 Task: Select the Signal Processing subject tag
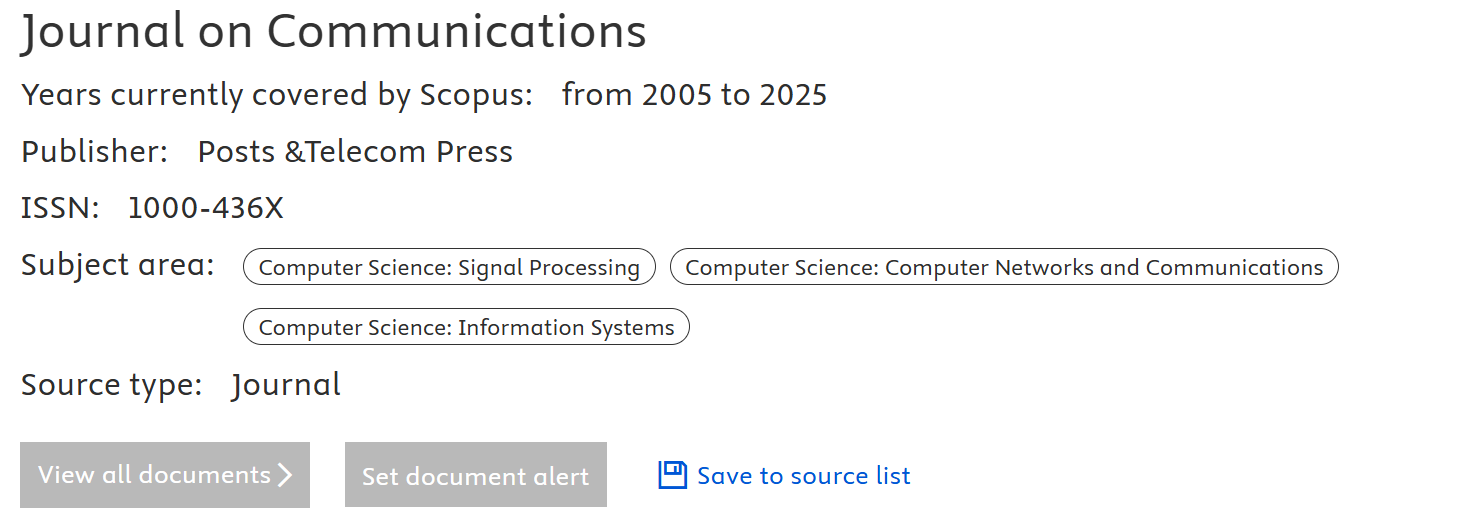(449, 267)
